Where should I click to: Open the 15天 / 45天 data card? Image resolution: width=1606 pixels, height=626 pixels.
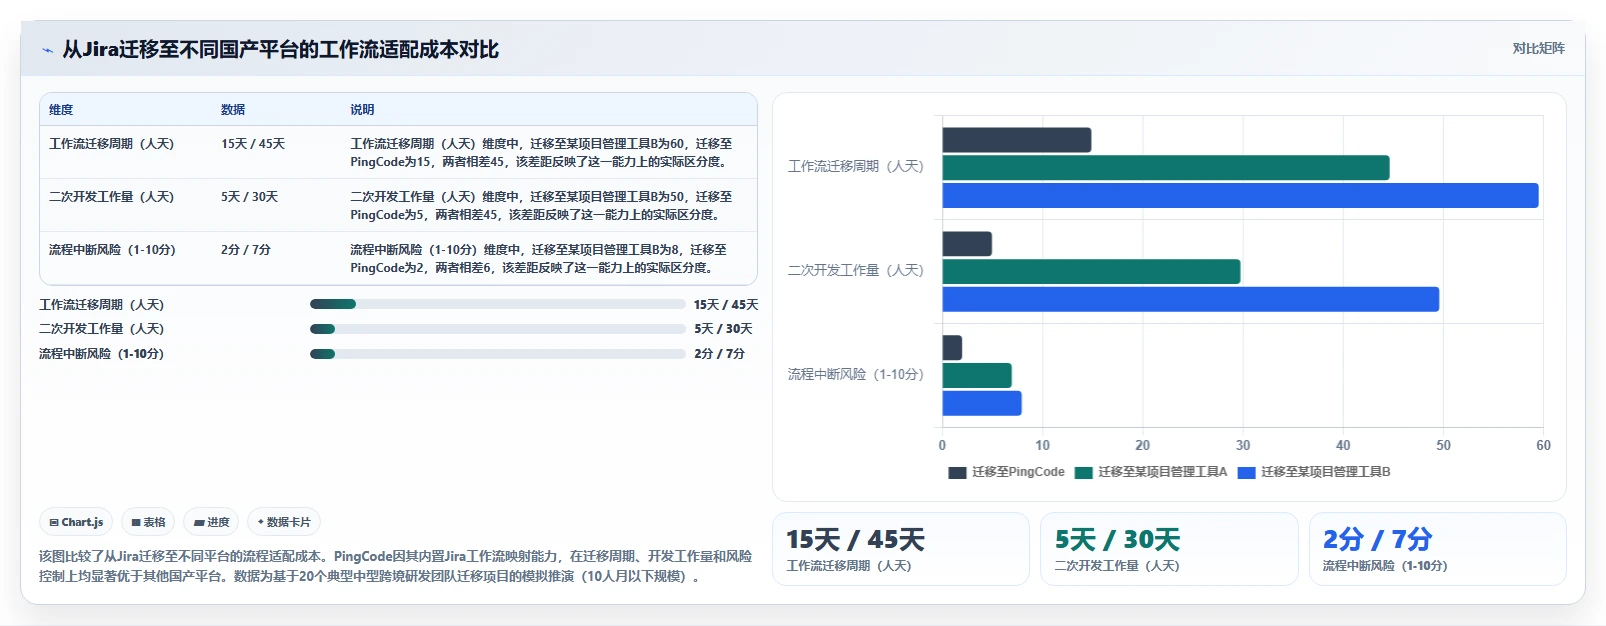point(901,549)
